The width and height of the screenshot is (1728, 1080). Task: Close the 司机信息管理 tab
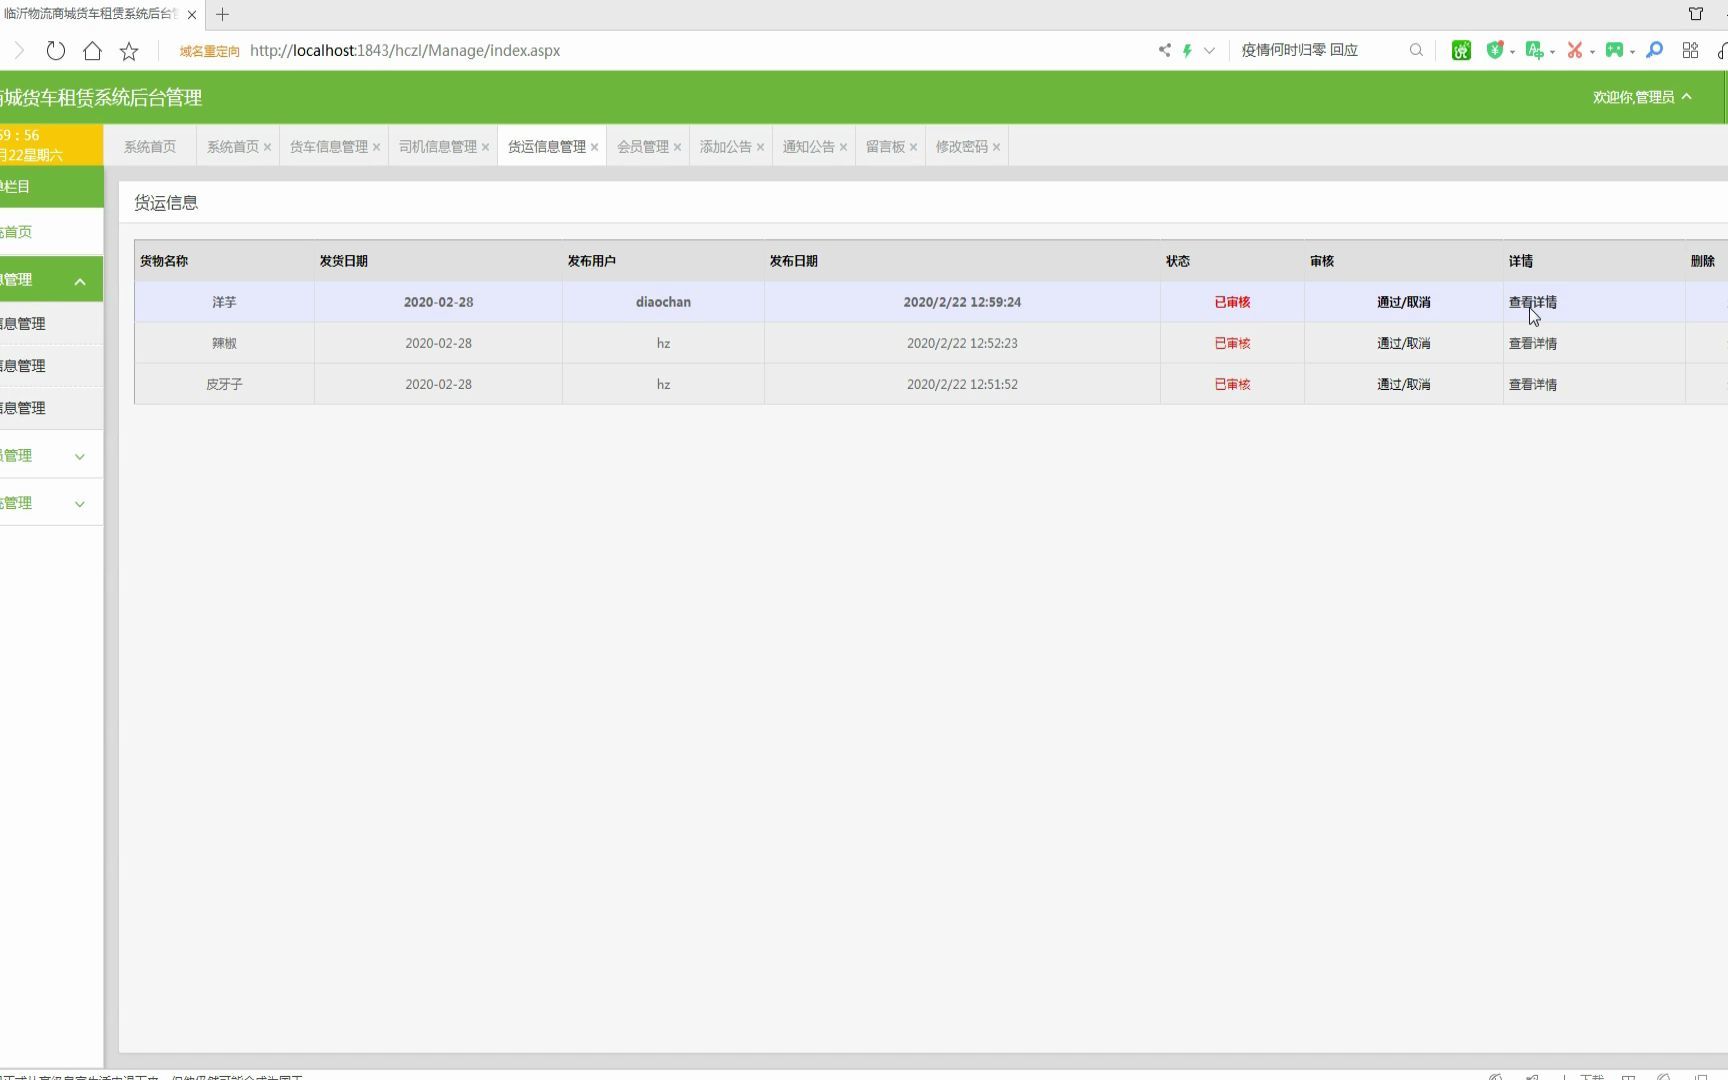click(x=485, y=147)
